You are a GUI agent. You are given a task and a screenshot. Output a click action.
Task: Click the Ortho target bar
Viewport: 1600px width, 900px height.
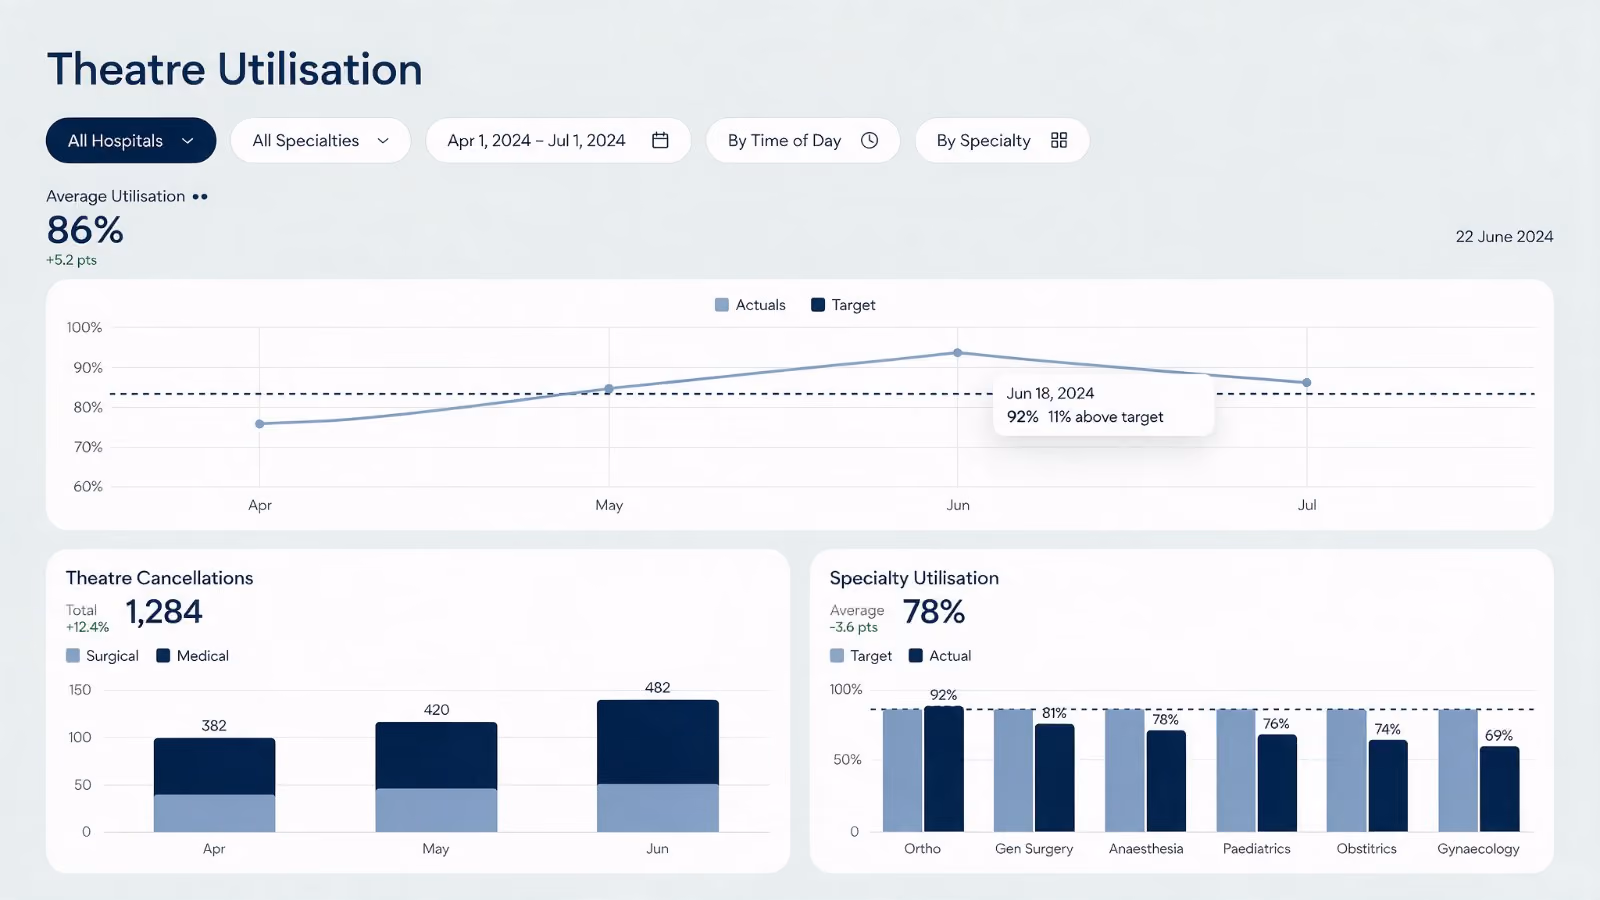click(902, 770)
